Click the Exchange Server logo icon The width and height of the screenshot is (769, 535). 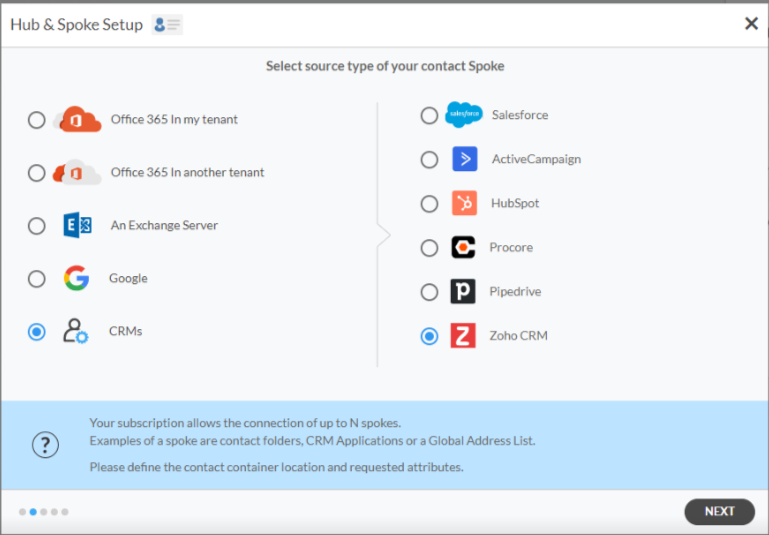point(77,225)
